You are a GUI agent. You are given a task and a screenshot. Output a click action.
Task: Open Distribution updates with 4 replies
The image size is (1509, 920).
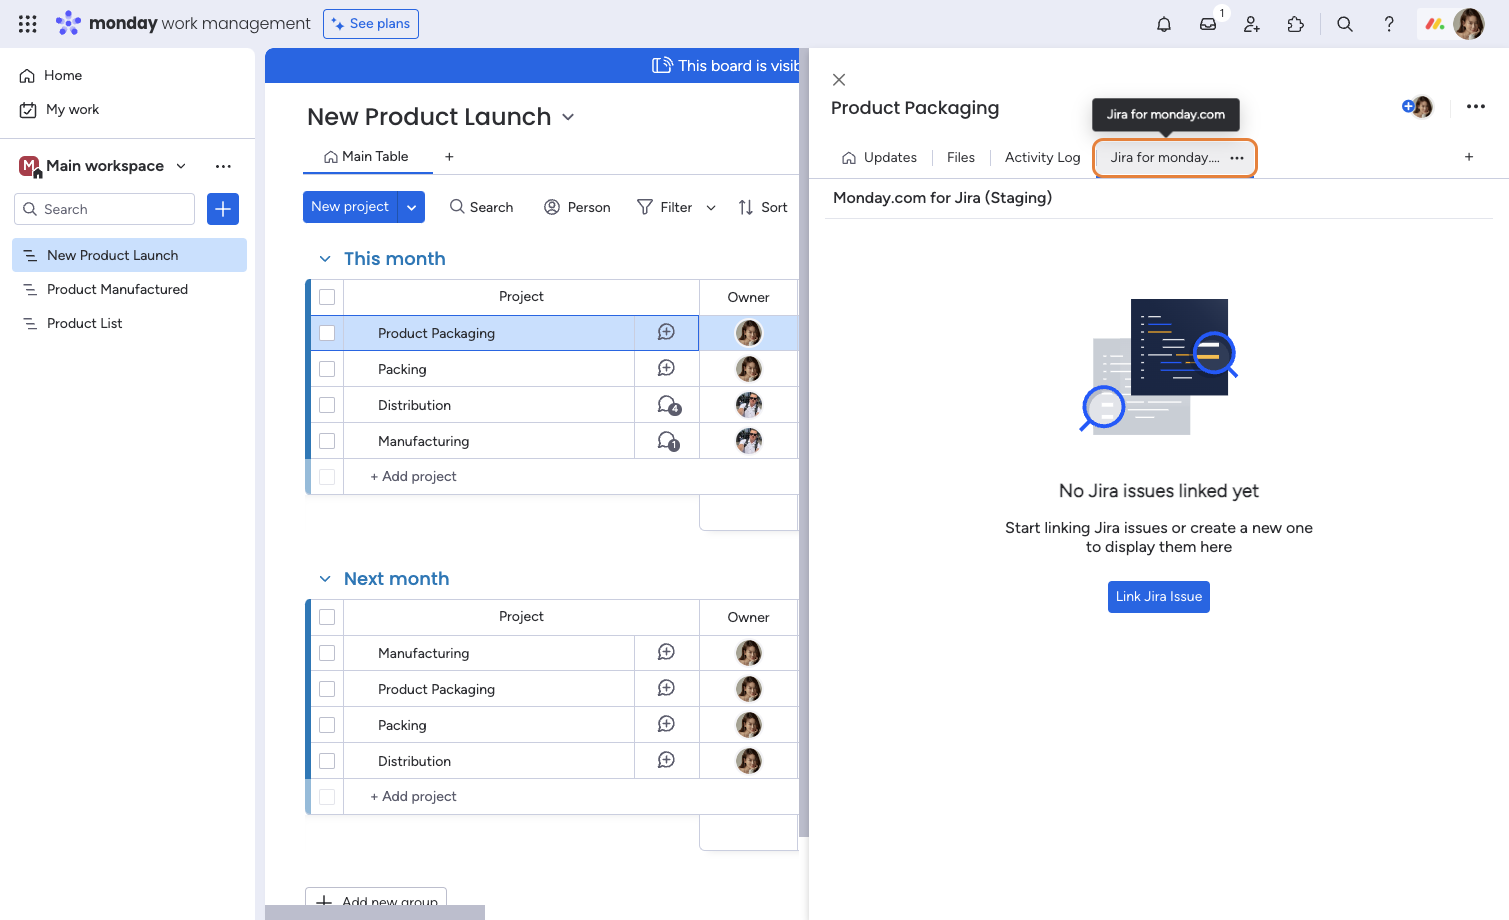(x=668, y=405)
